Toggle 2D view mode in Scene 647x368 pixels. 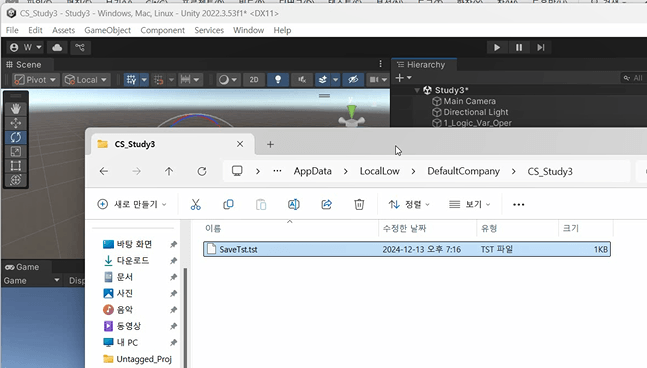(x=254, y=80)
